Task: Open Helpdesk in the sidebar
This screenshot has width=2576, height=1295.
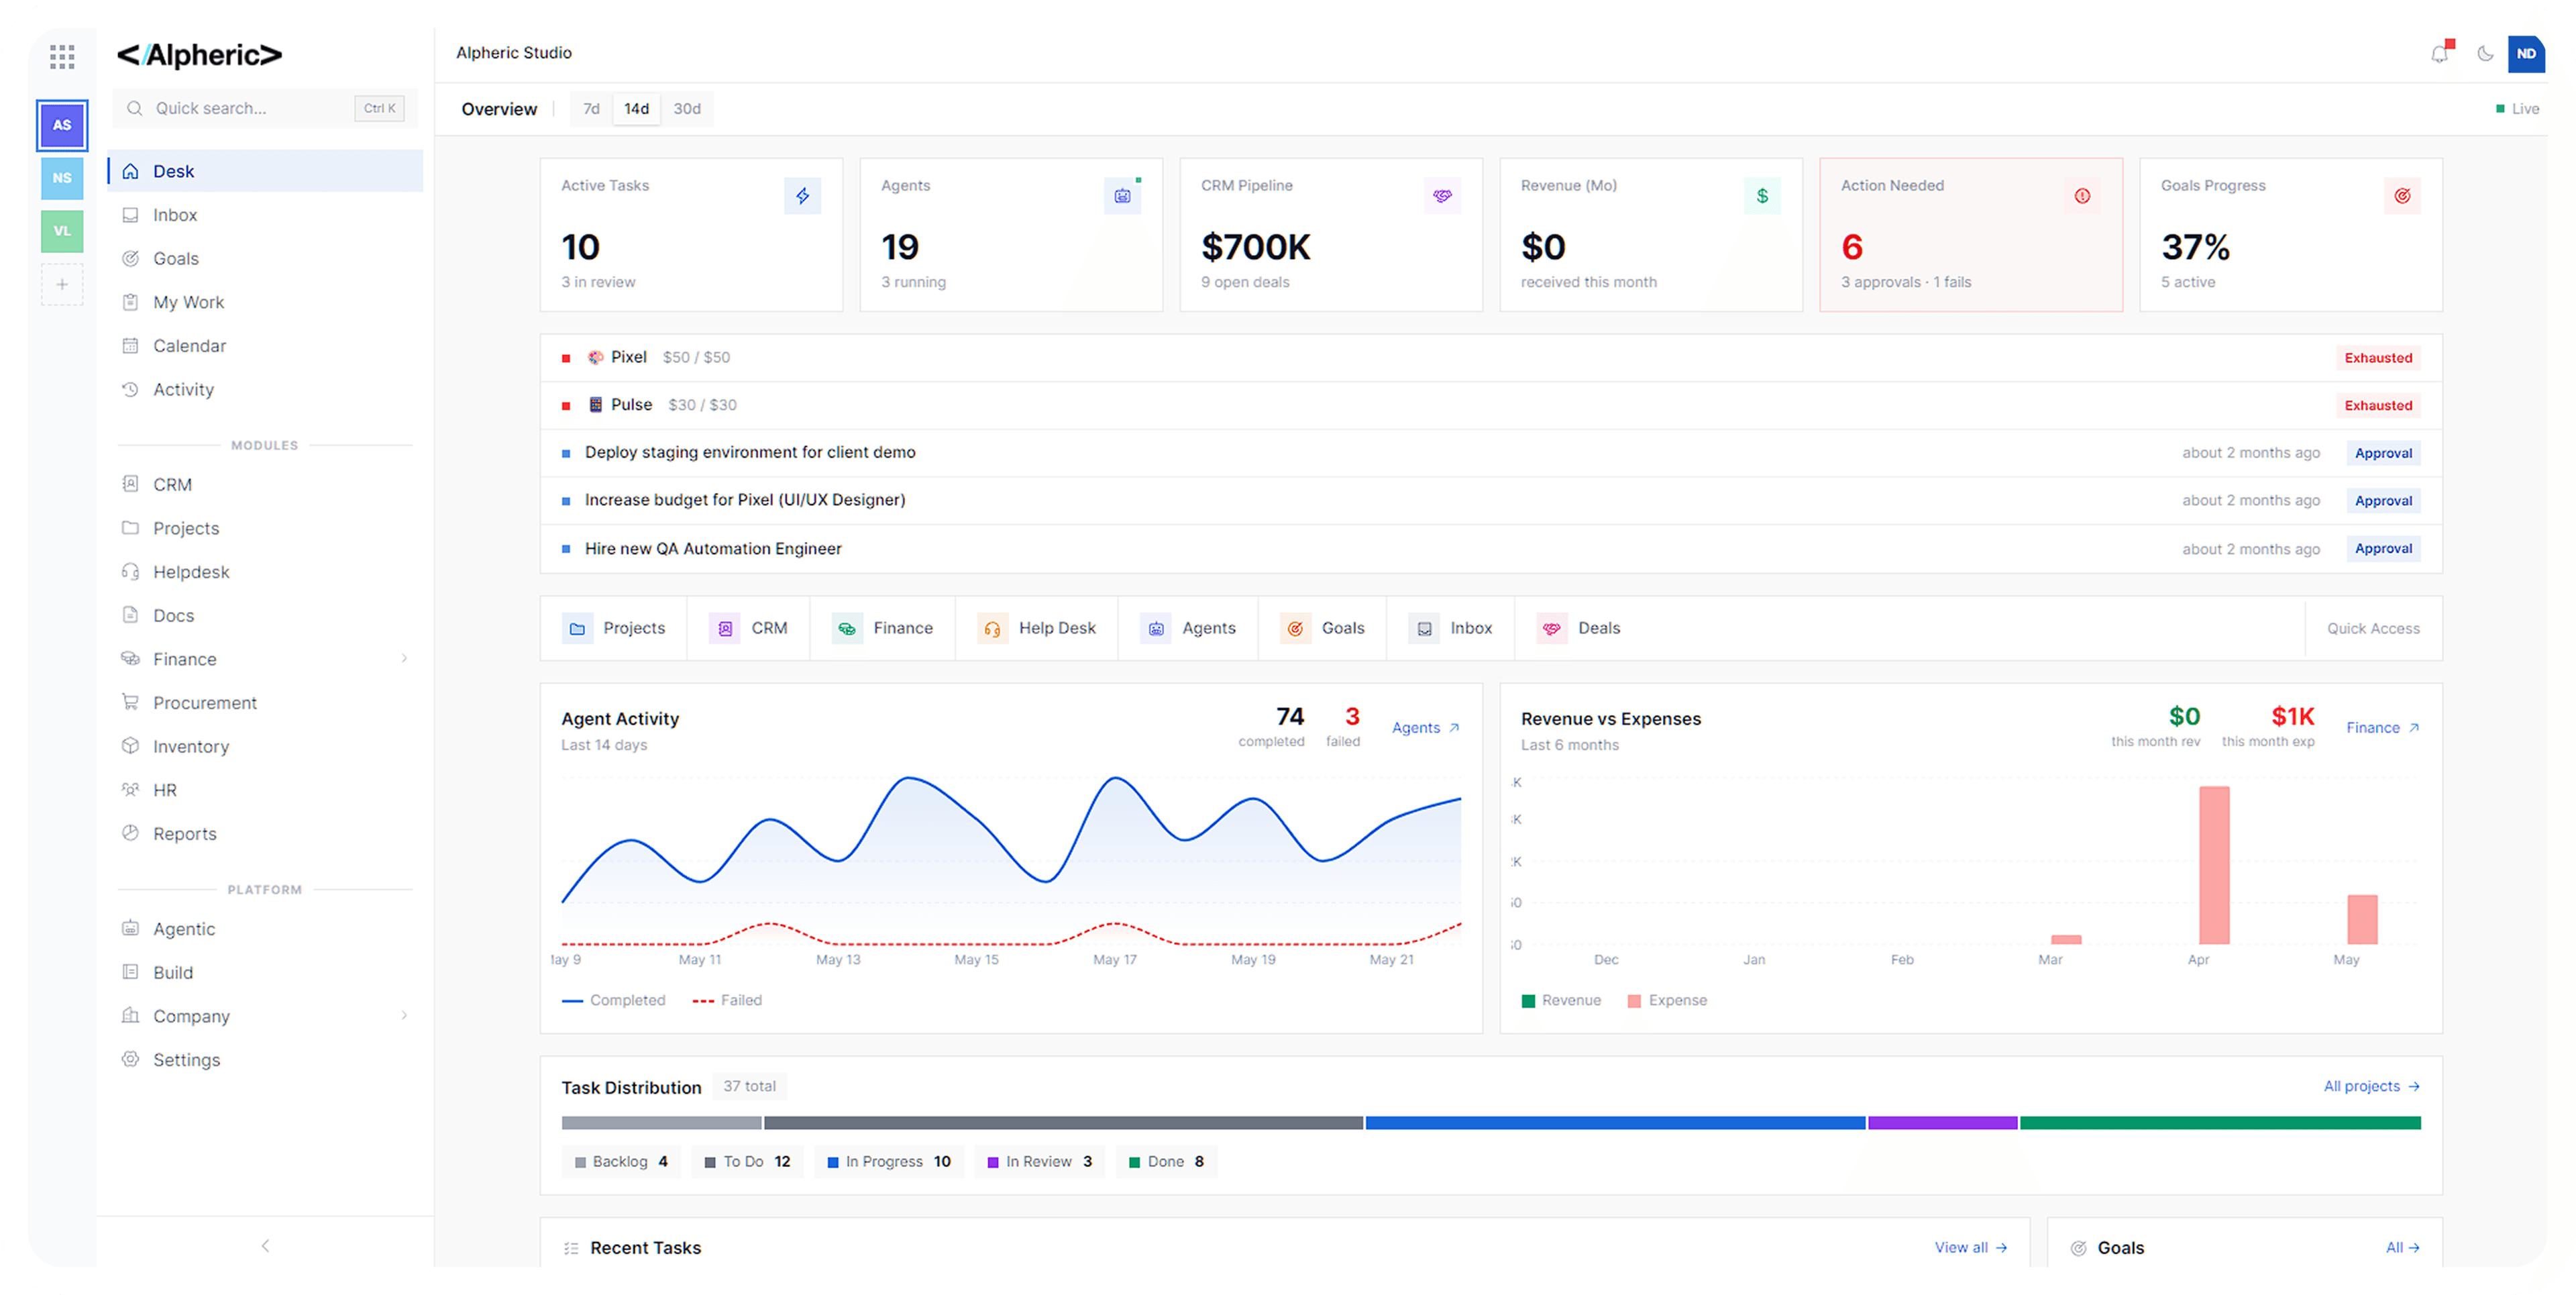Action: pos(265,572)
